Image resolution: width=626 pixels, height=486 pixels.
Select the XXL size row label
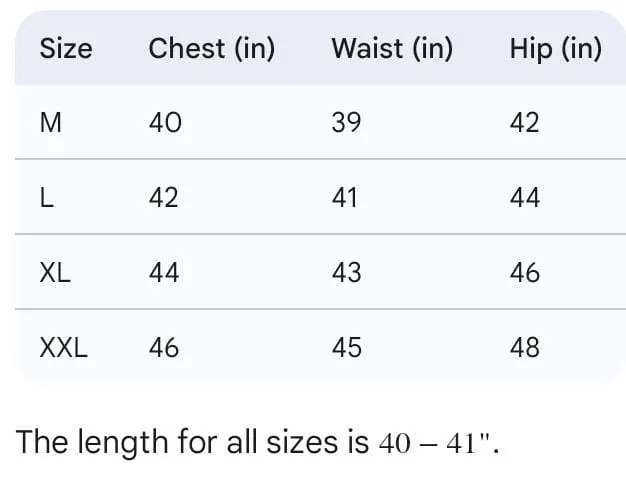[x=64, y=347]
